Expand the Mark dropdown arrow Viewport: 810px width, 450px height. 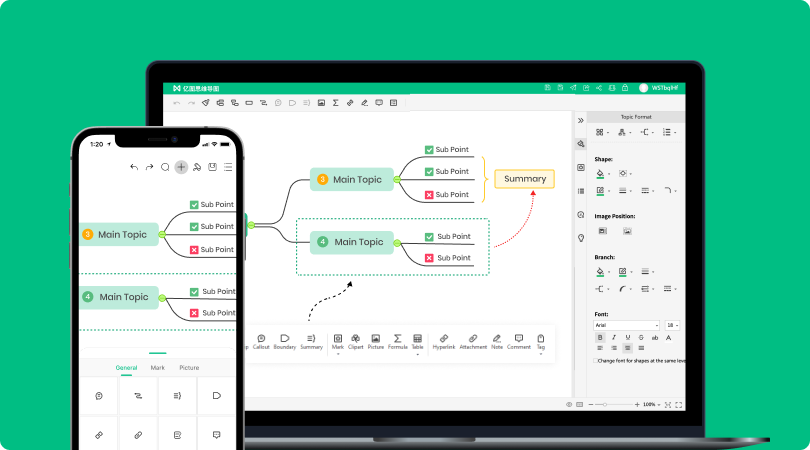point(337,354)
